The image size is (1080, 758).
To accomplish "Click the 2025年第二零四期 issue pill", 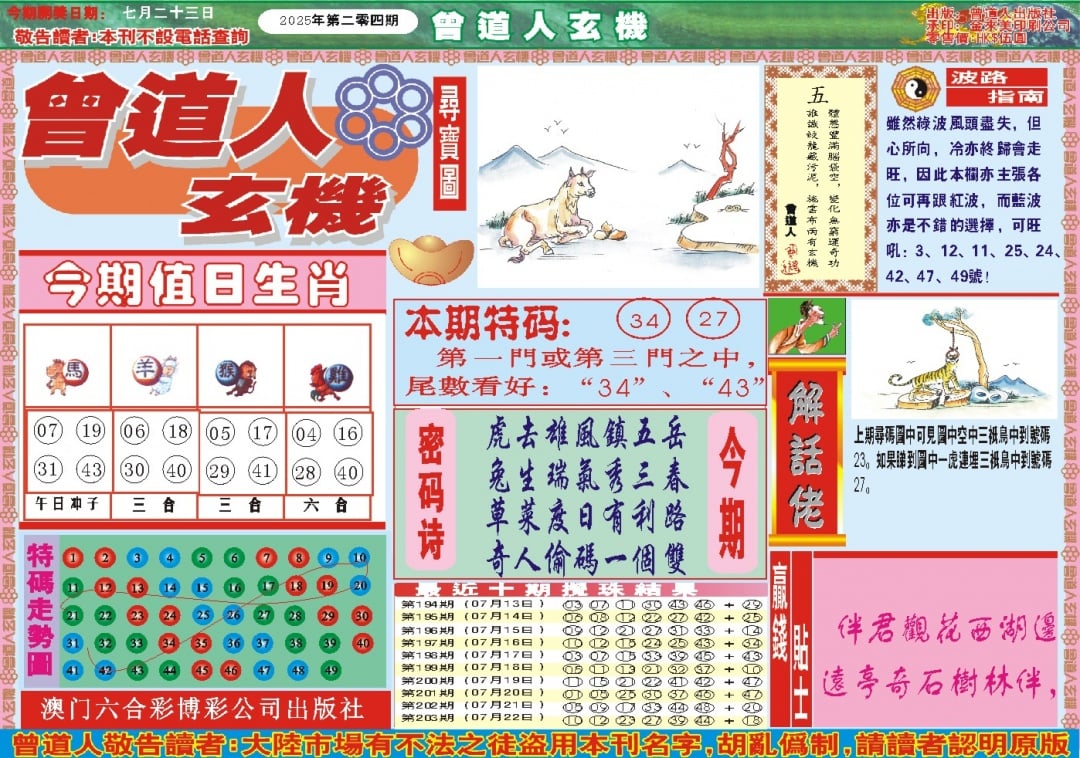I will point(338,21).
